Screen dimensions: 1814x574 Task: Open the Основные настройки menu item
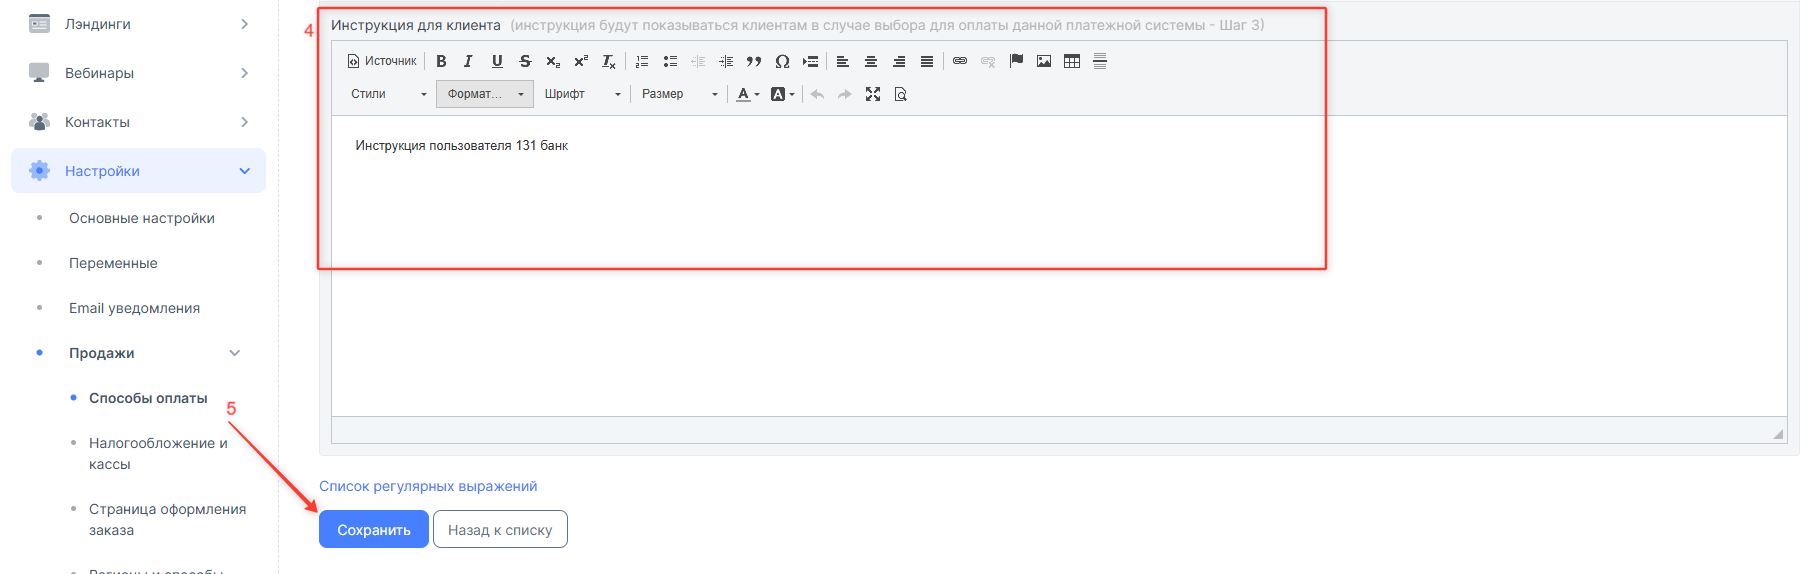click(x=142, y=218)
